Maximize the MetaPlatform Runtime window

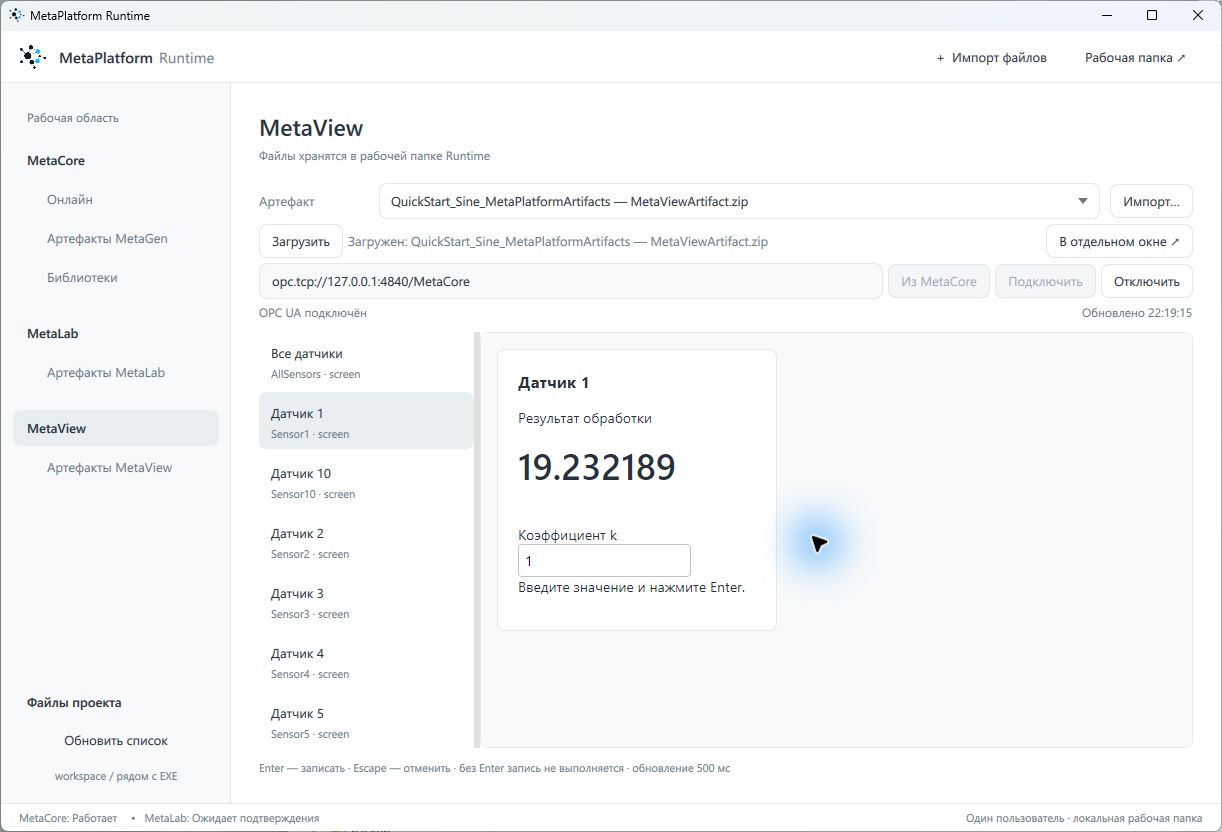pyautogui.click(x=1152, y=15)
